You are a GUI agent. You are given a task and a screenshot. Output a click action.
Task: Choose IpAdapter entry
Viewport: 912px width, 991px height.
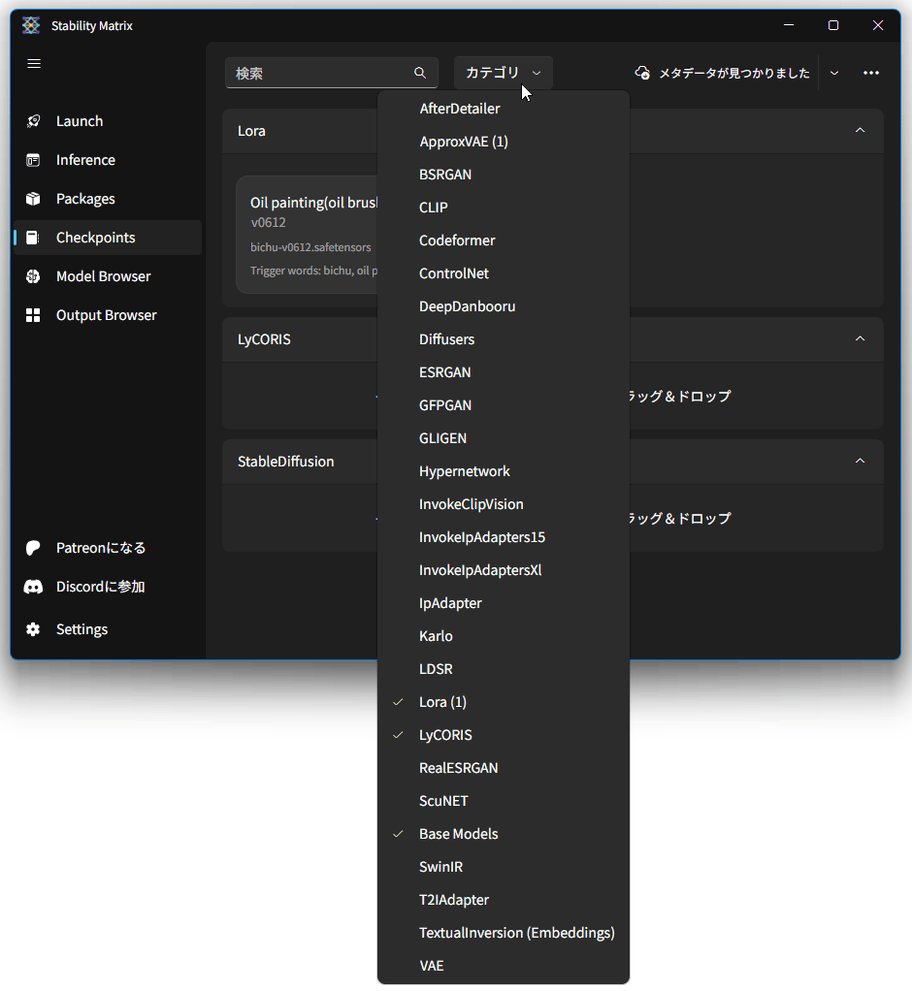503,604
